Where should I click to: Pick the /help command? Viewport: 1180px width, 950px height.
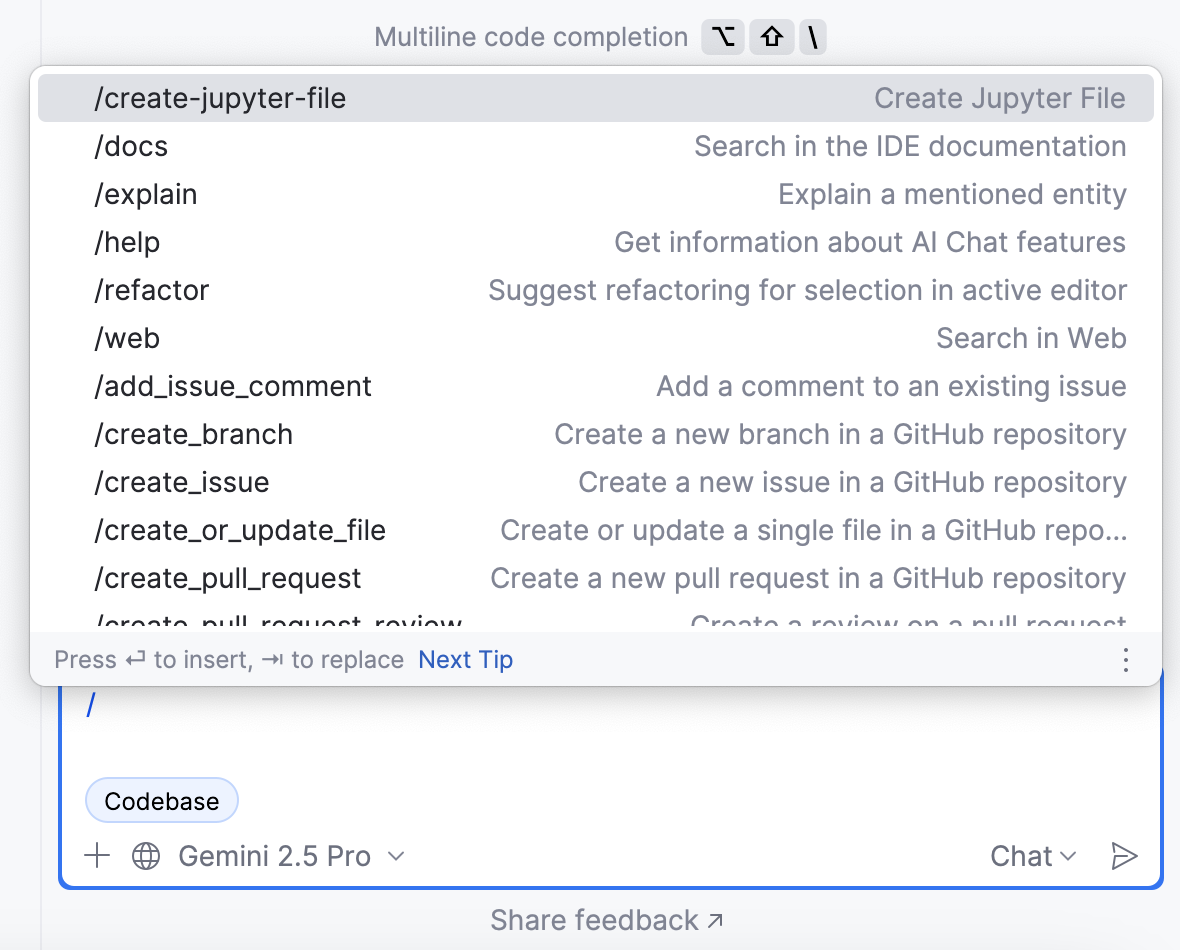coord(127,242)
